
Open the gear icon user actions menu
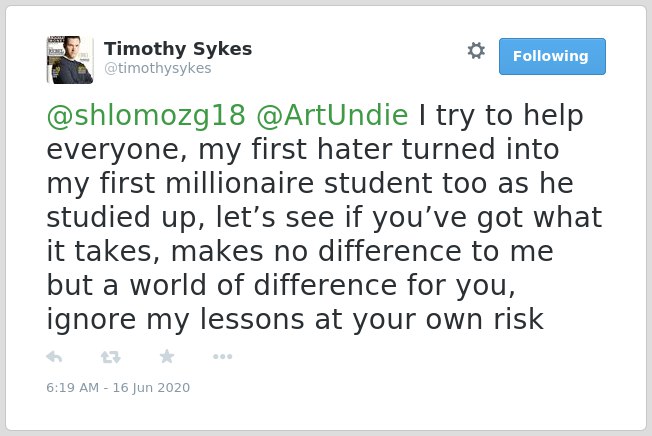pos(476,51)
